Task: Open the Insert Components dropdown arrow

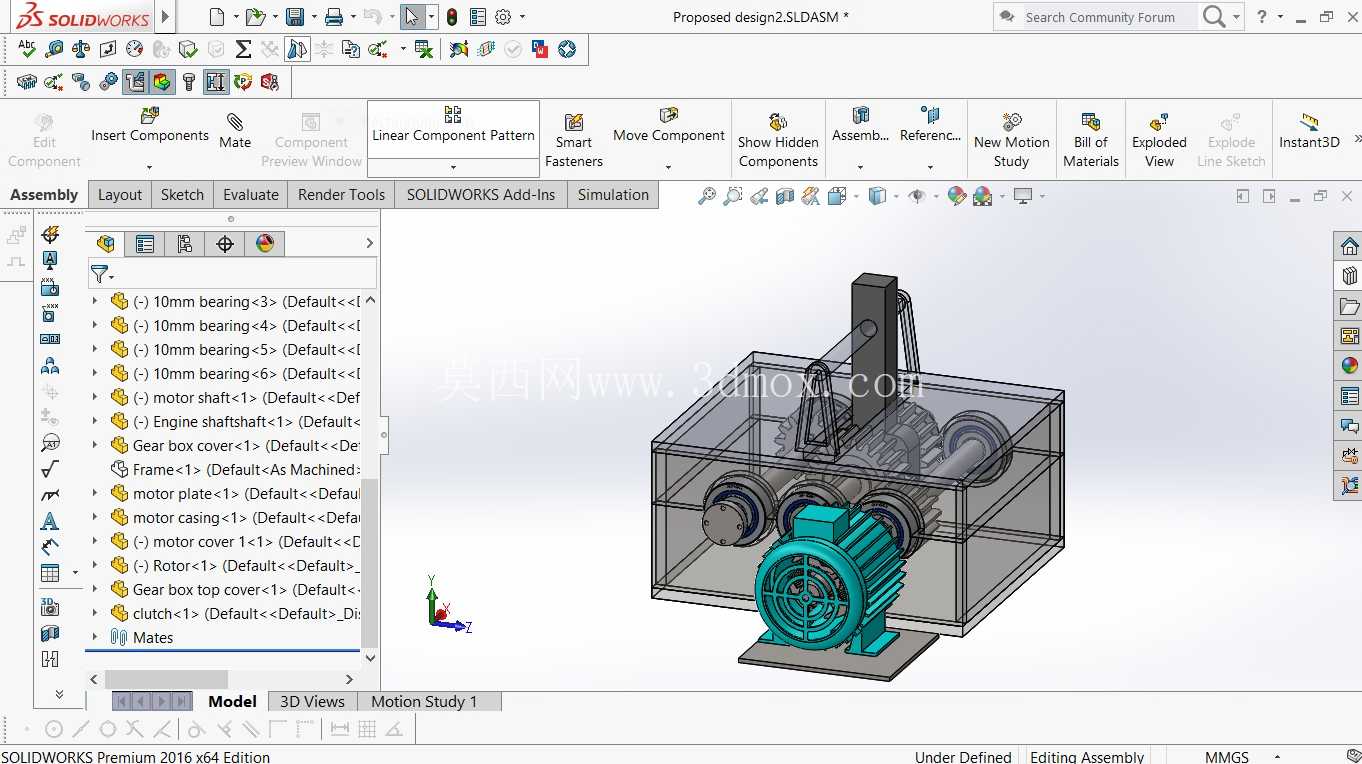Action: (x=149, y=167)
